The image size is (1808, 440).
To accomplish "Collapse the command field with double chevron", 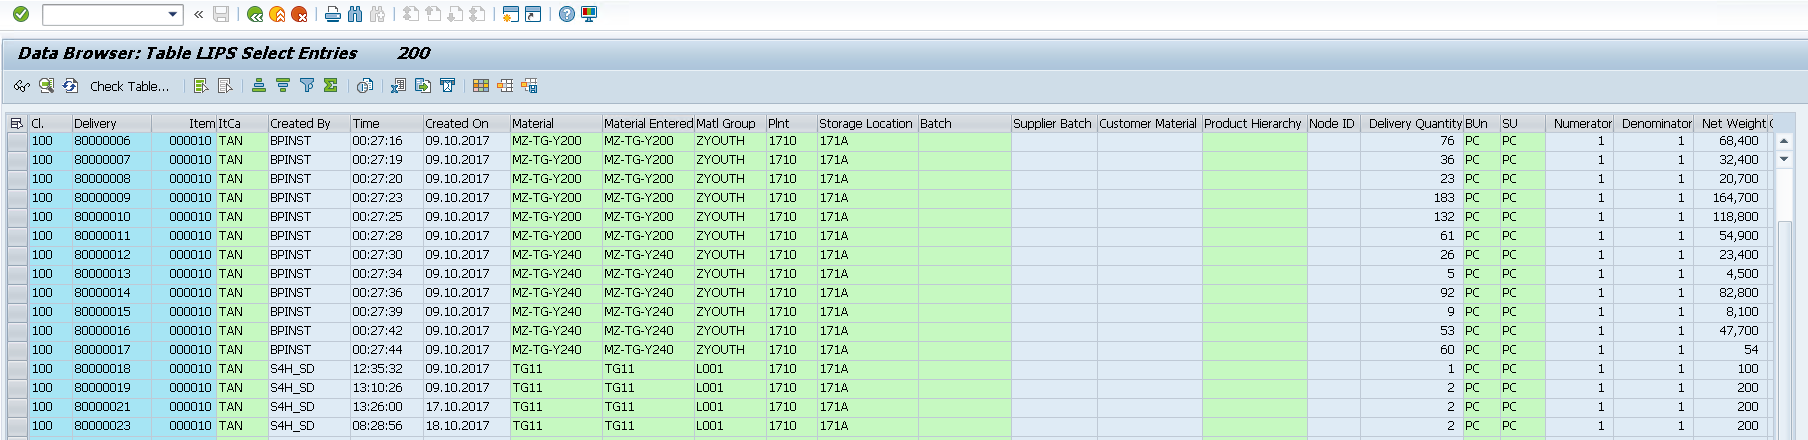I will pyautogui.click(x=198, y=14).
